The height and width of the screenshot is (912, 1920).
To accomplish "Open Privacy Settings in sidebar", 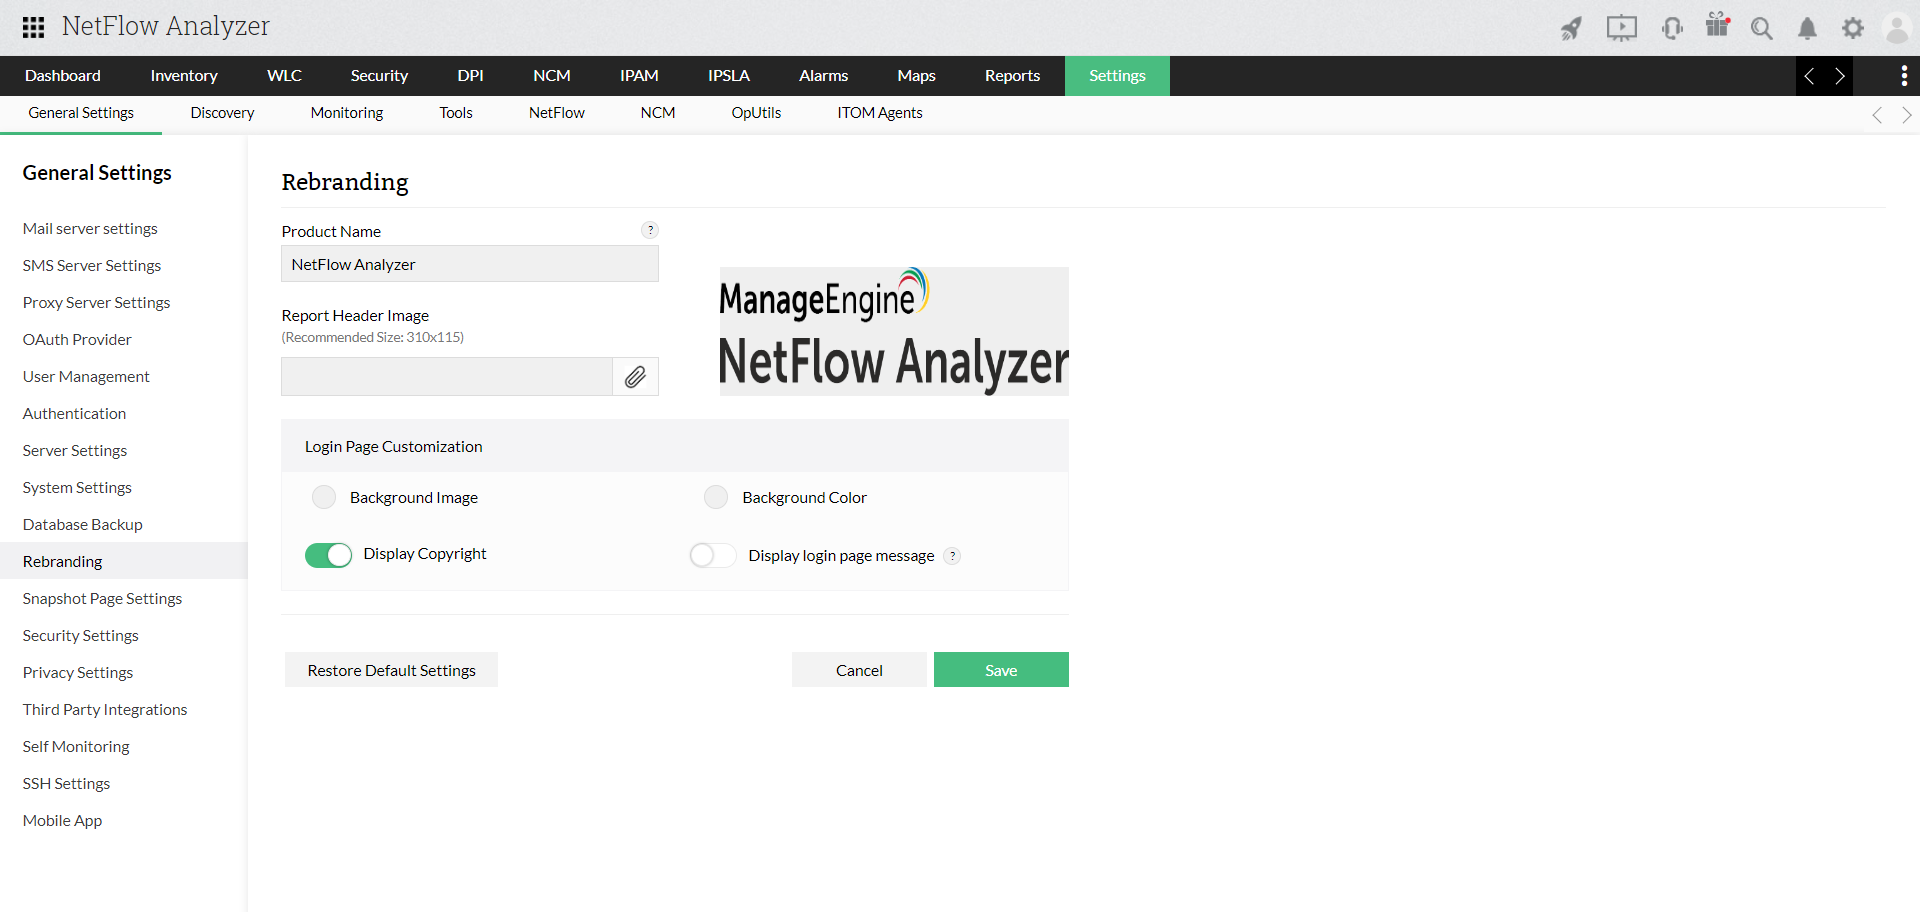I will tap(78, 673).
